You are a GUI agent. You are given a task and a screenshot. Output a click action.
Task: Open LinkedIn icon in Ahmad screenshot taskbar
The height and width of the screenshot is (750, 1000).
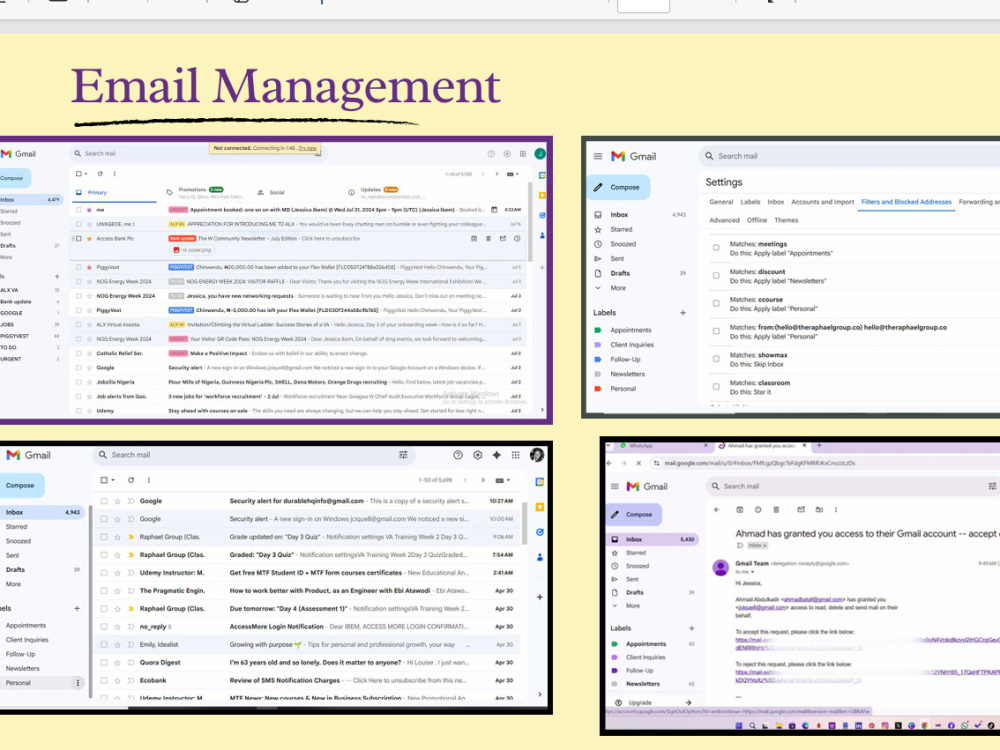click(x=858, y=726)
